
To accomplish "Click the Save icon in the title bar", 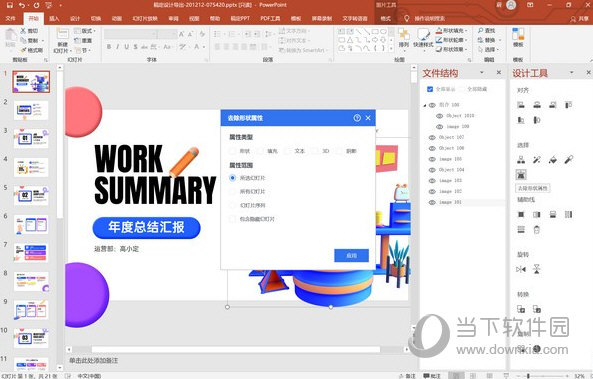I will coord(9,5).
